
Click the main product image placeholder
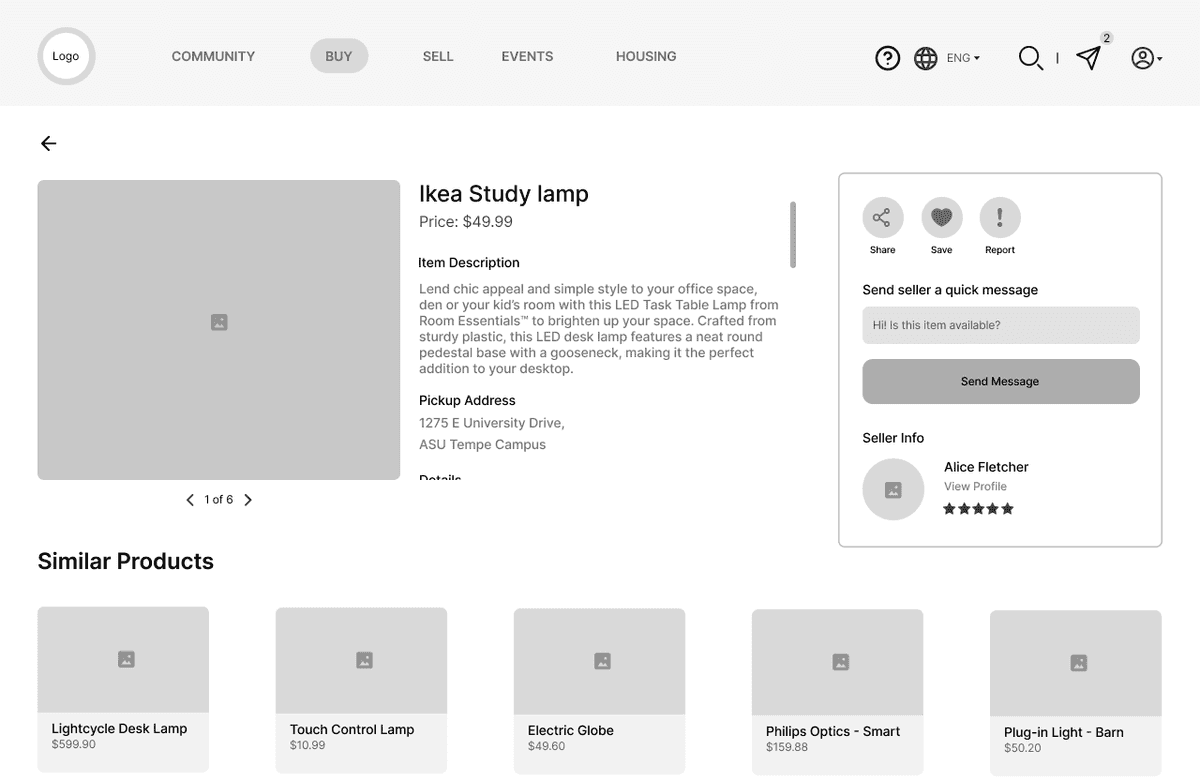click(x=219, y=330)
